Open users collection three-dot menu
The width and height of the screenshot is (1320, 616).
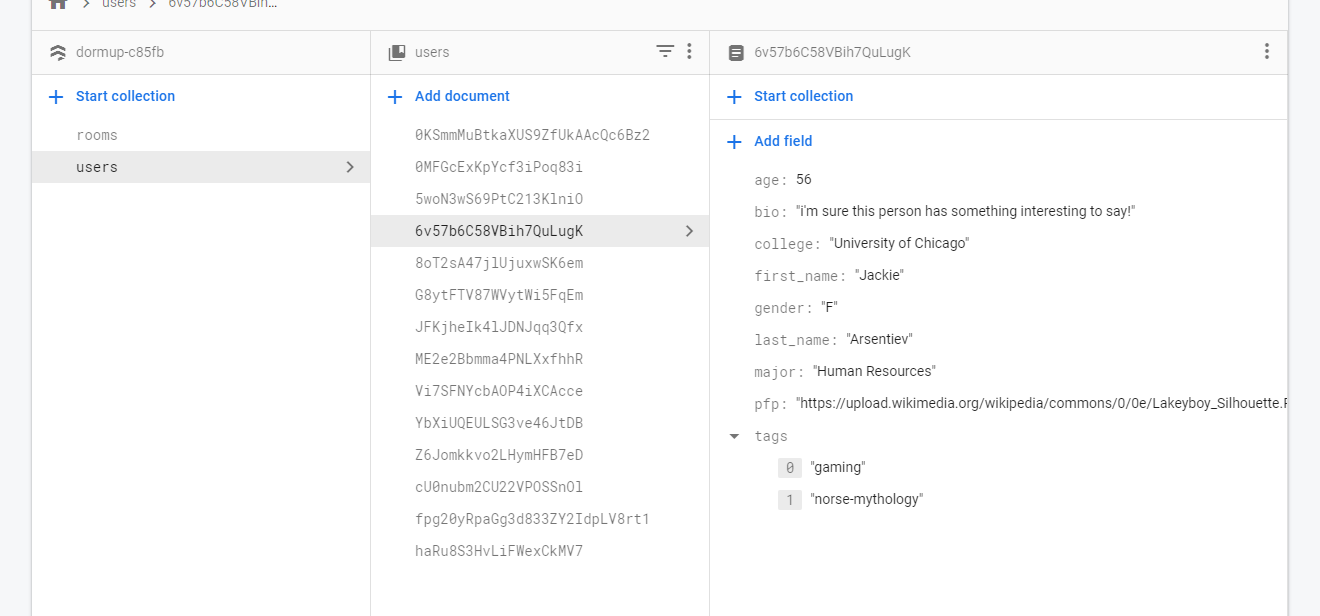pyautogui.click(x=689, y=52)
